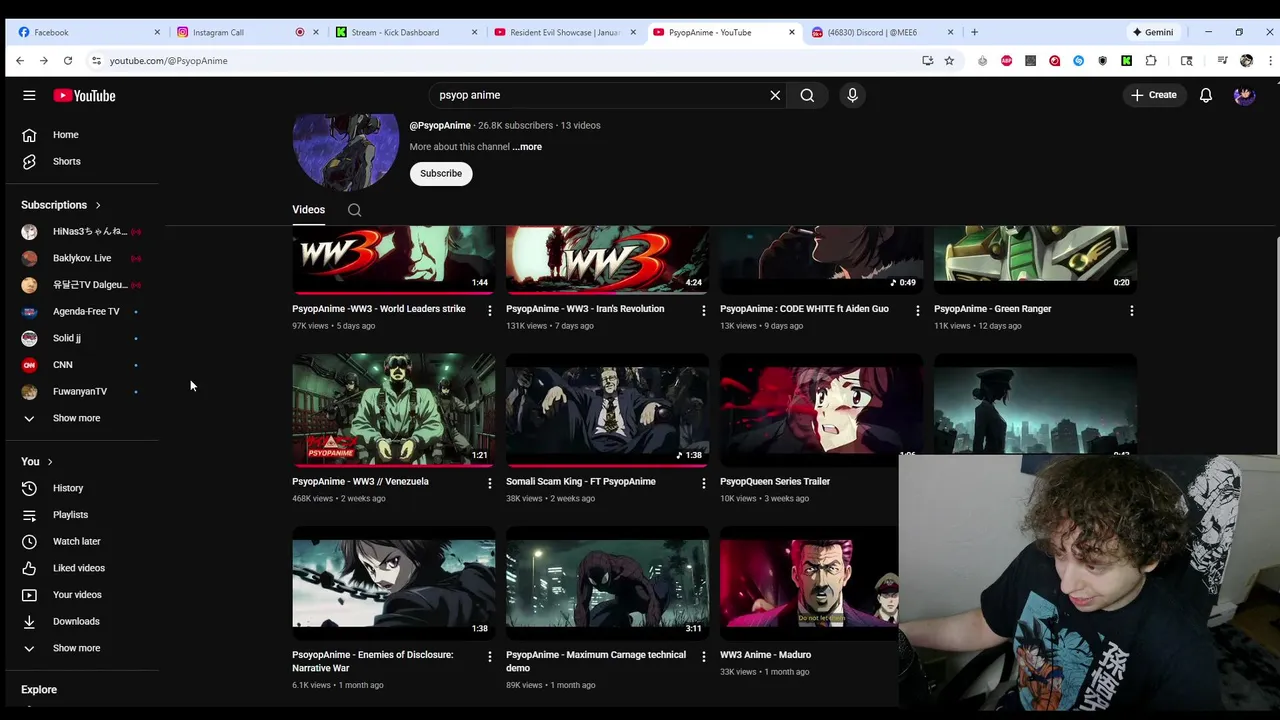Image resolution: width=1280 pixels, height=720 pixels.
Task: Open the YouTube account avatar menu
Action: pos(1244,95)
